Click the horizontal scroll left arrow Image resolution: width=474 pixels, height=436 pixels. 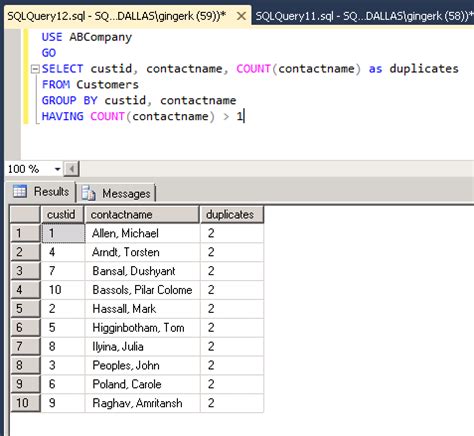click(71, 169)
